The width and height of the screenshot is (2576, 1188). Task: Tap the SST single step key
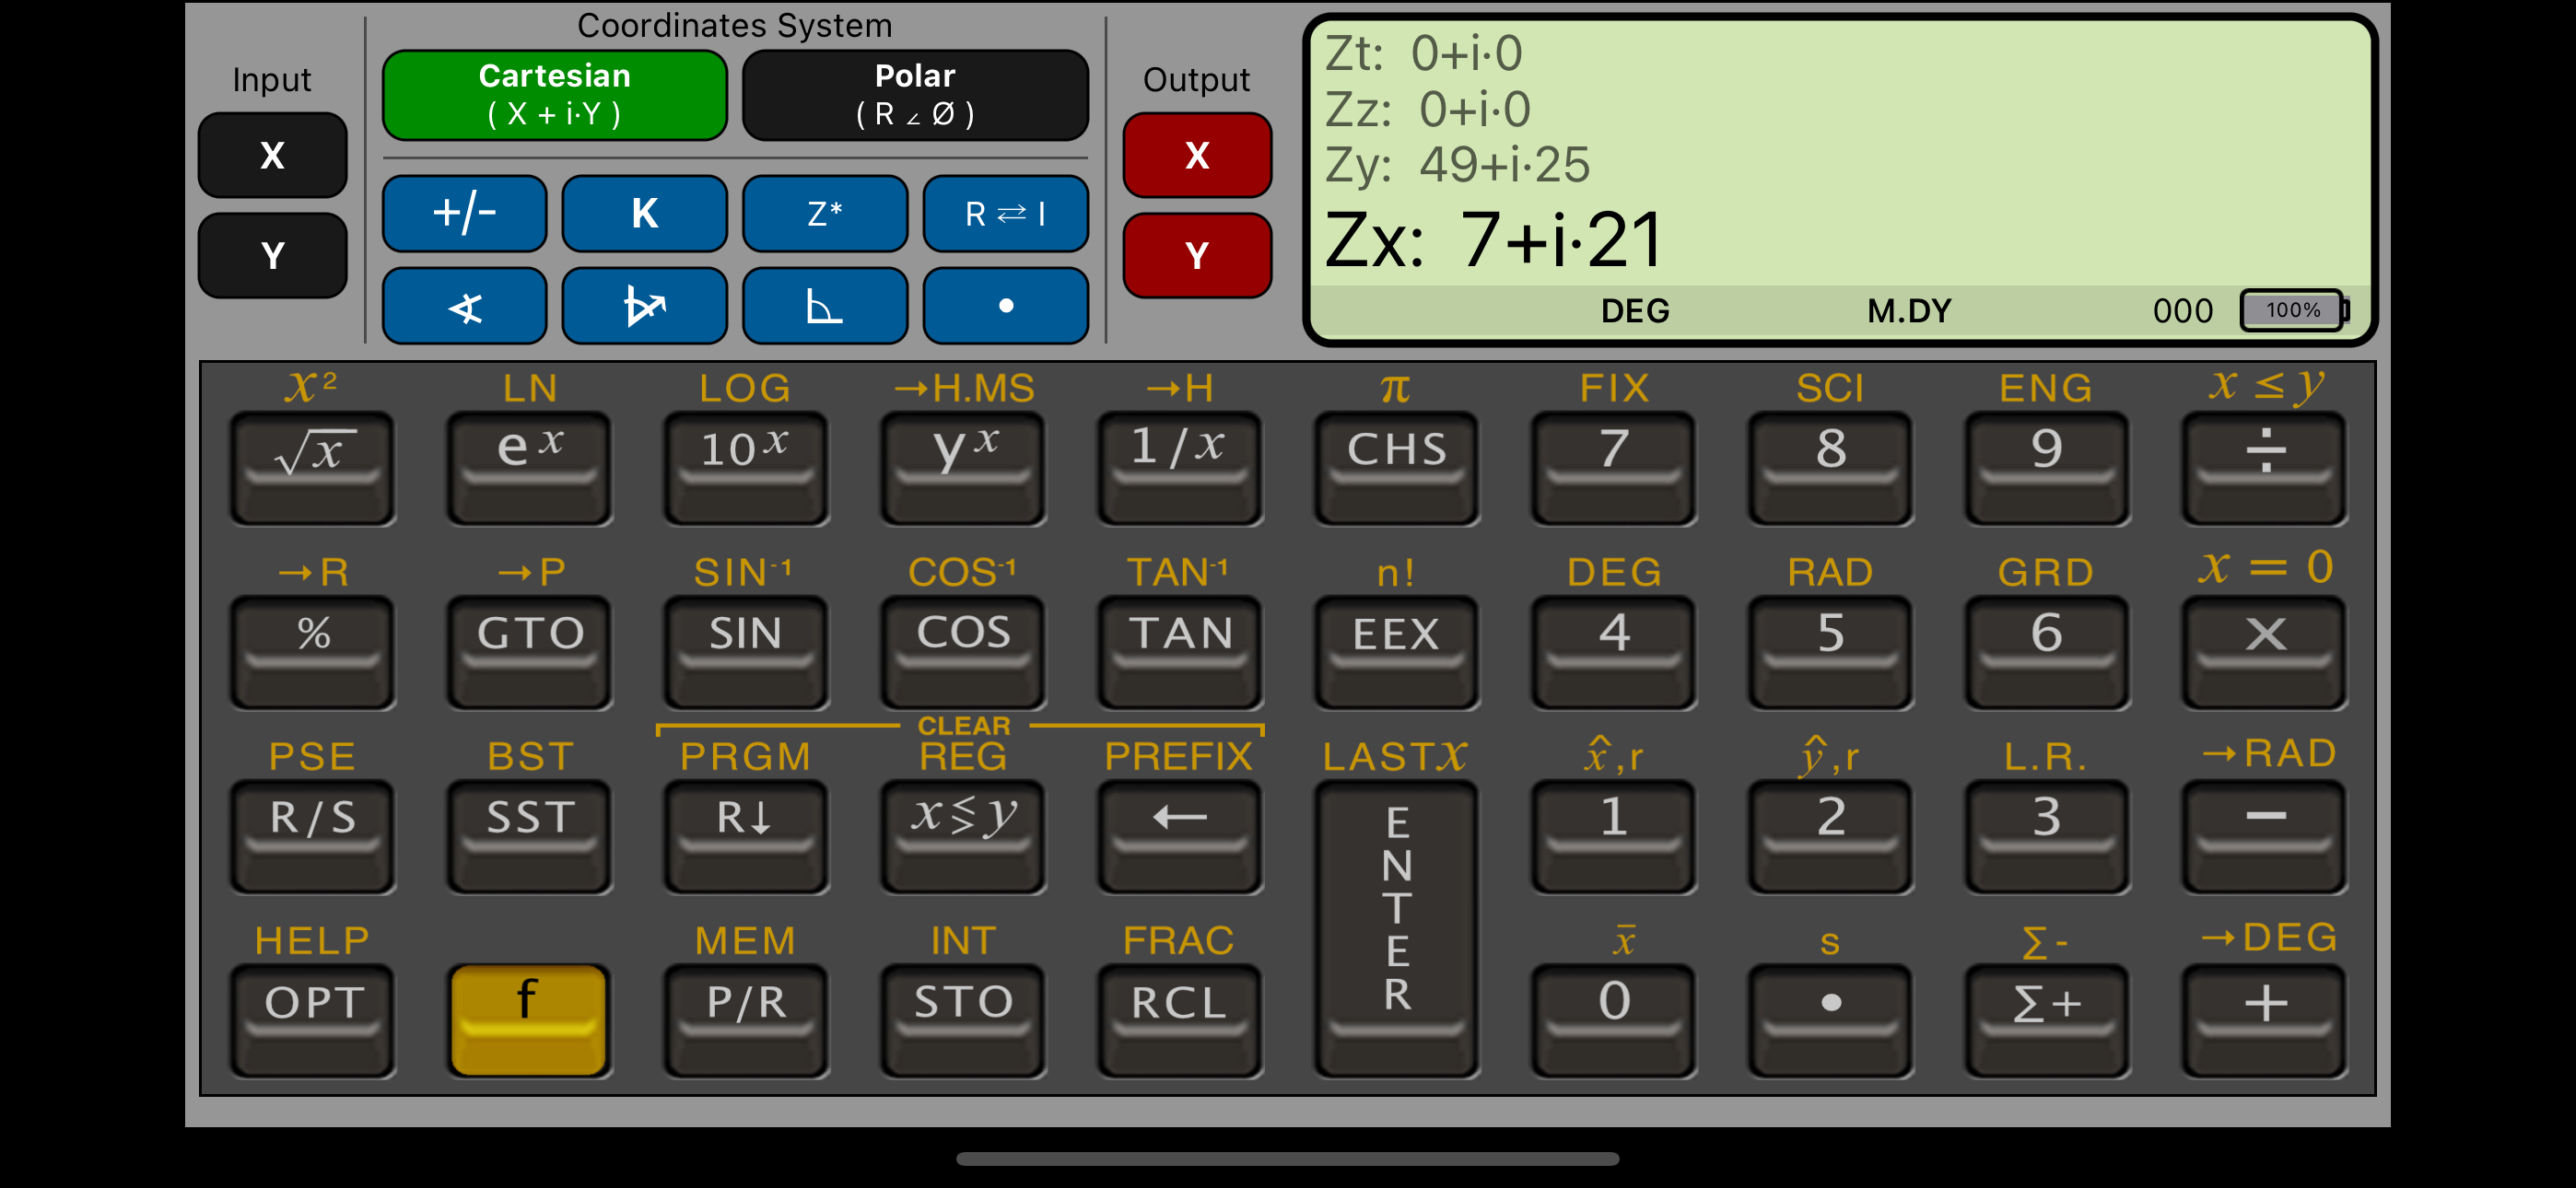[x=529, y=836]
